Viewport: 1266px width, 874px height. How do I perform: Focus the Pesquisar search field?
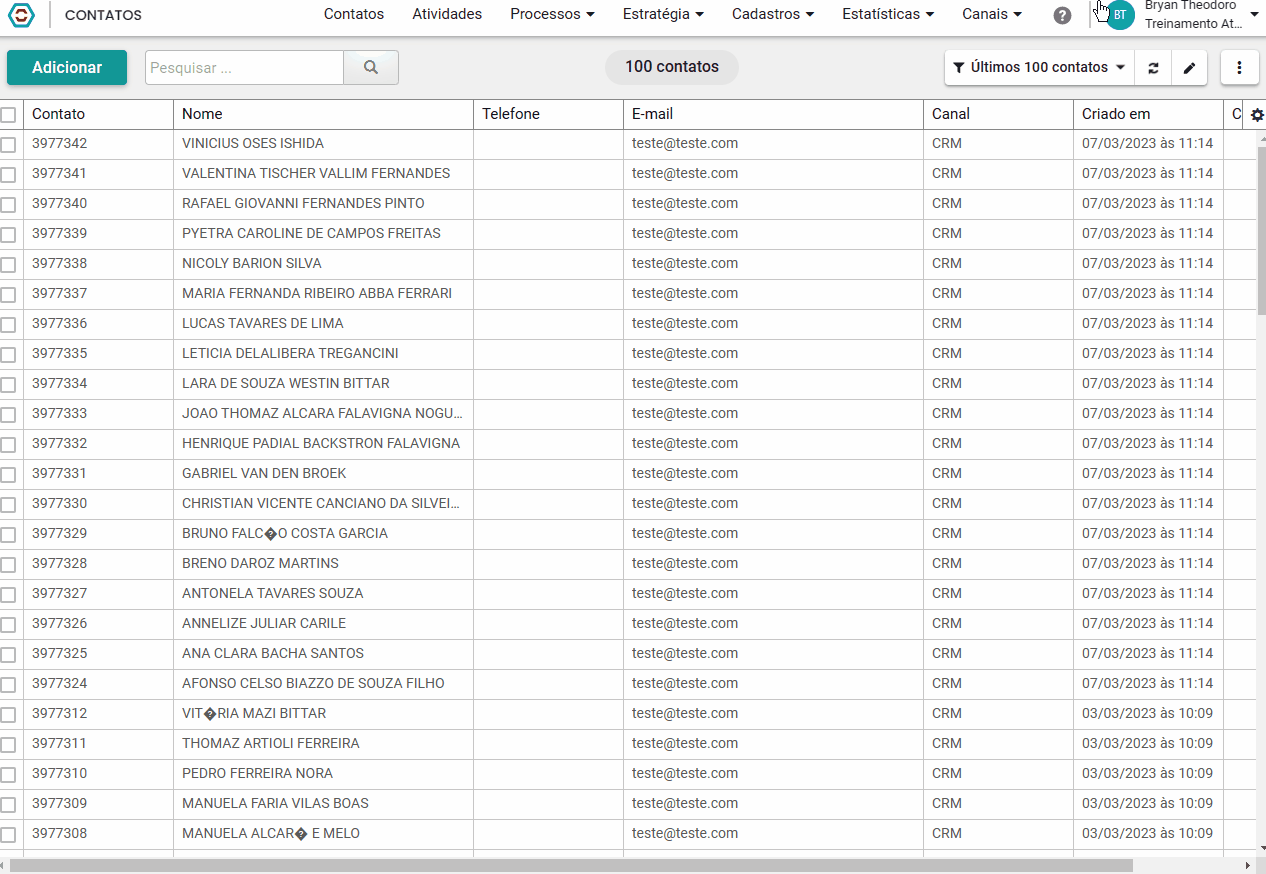click(x=245, y=68)
